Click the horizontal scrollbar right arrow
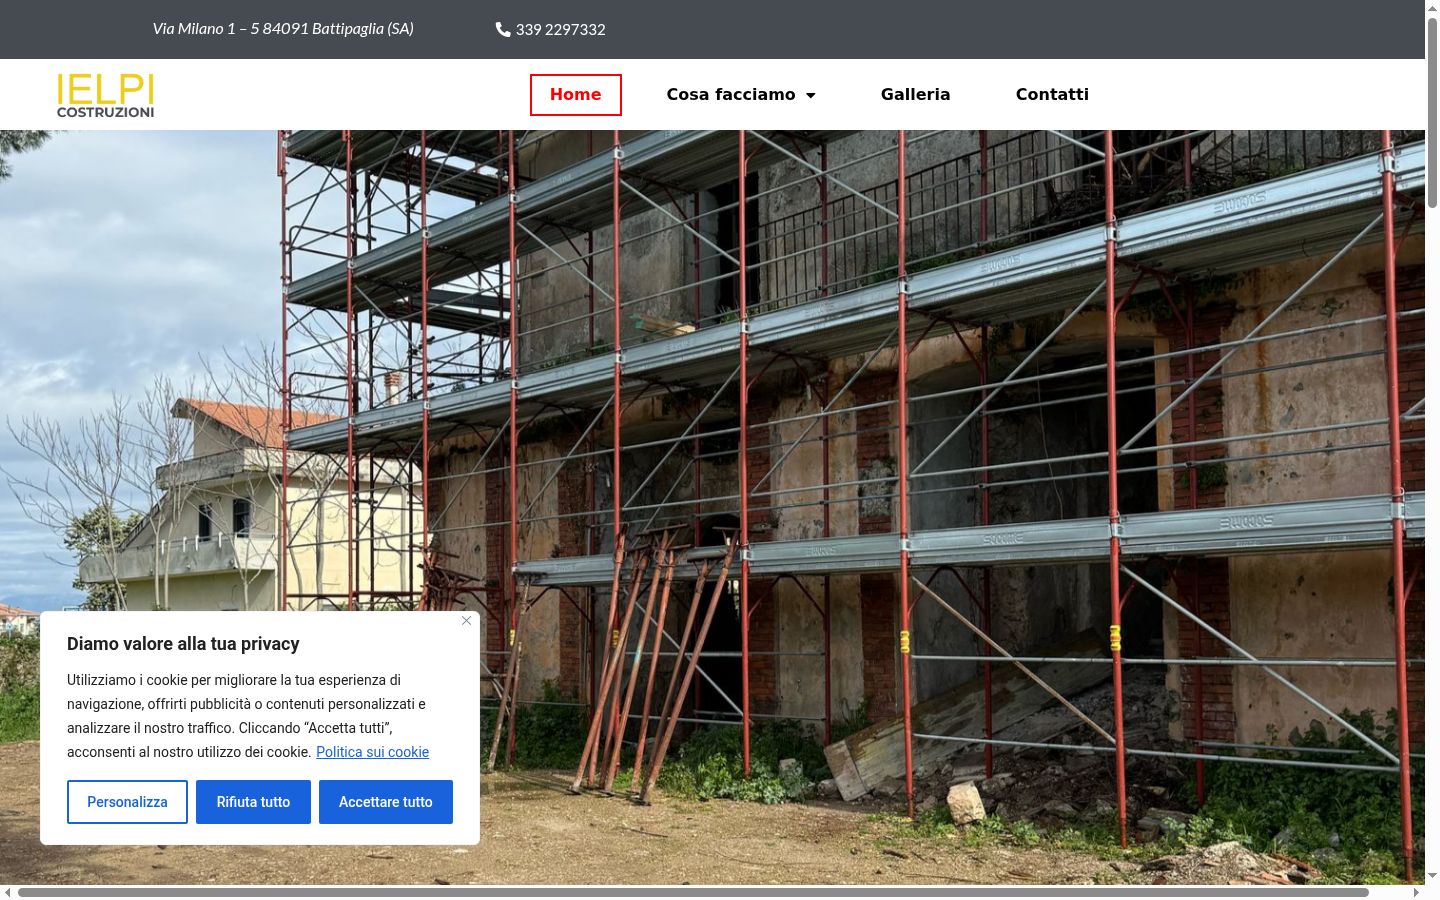The width and height of the screenshot is (1440, 900). click(1416, 892)
